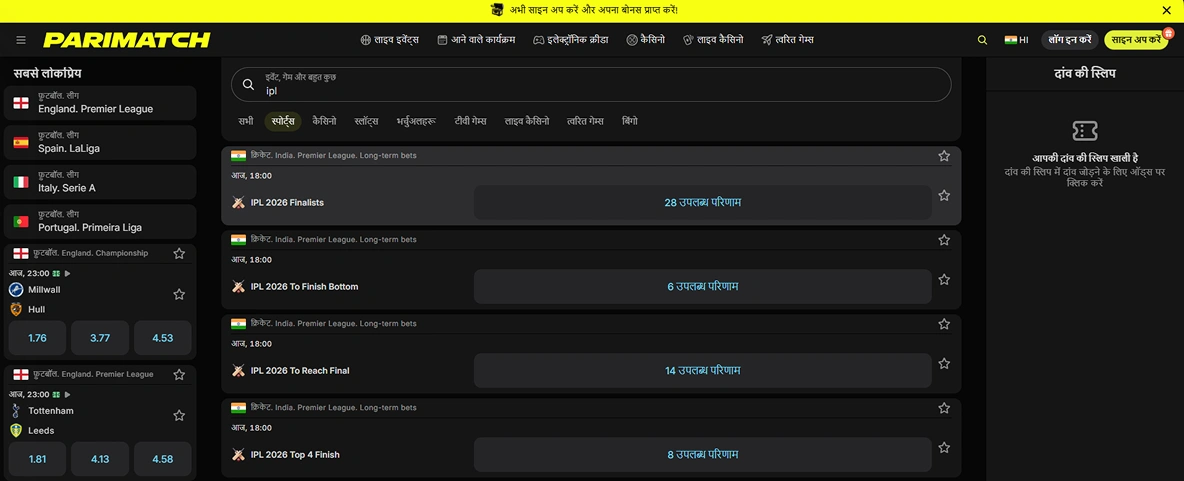Select odds 1.81 for Tottenham match
1184x481 pixels.
click(x=37, y=458)
